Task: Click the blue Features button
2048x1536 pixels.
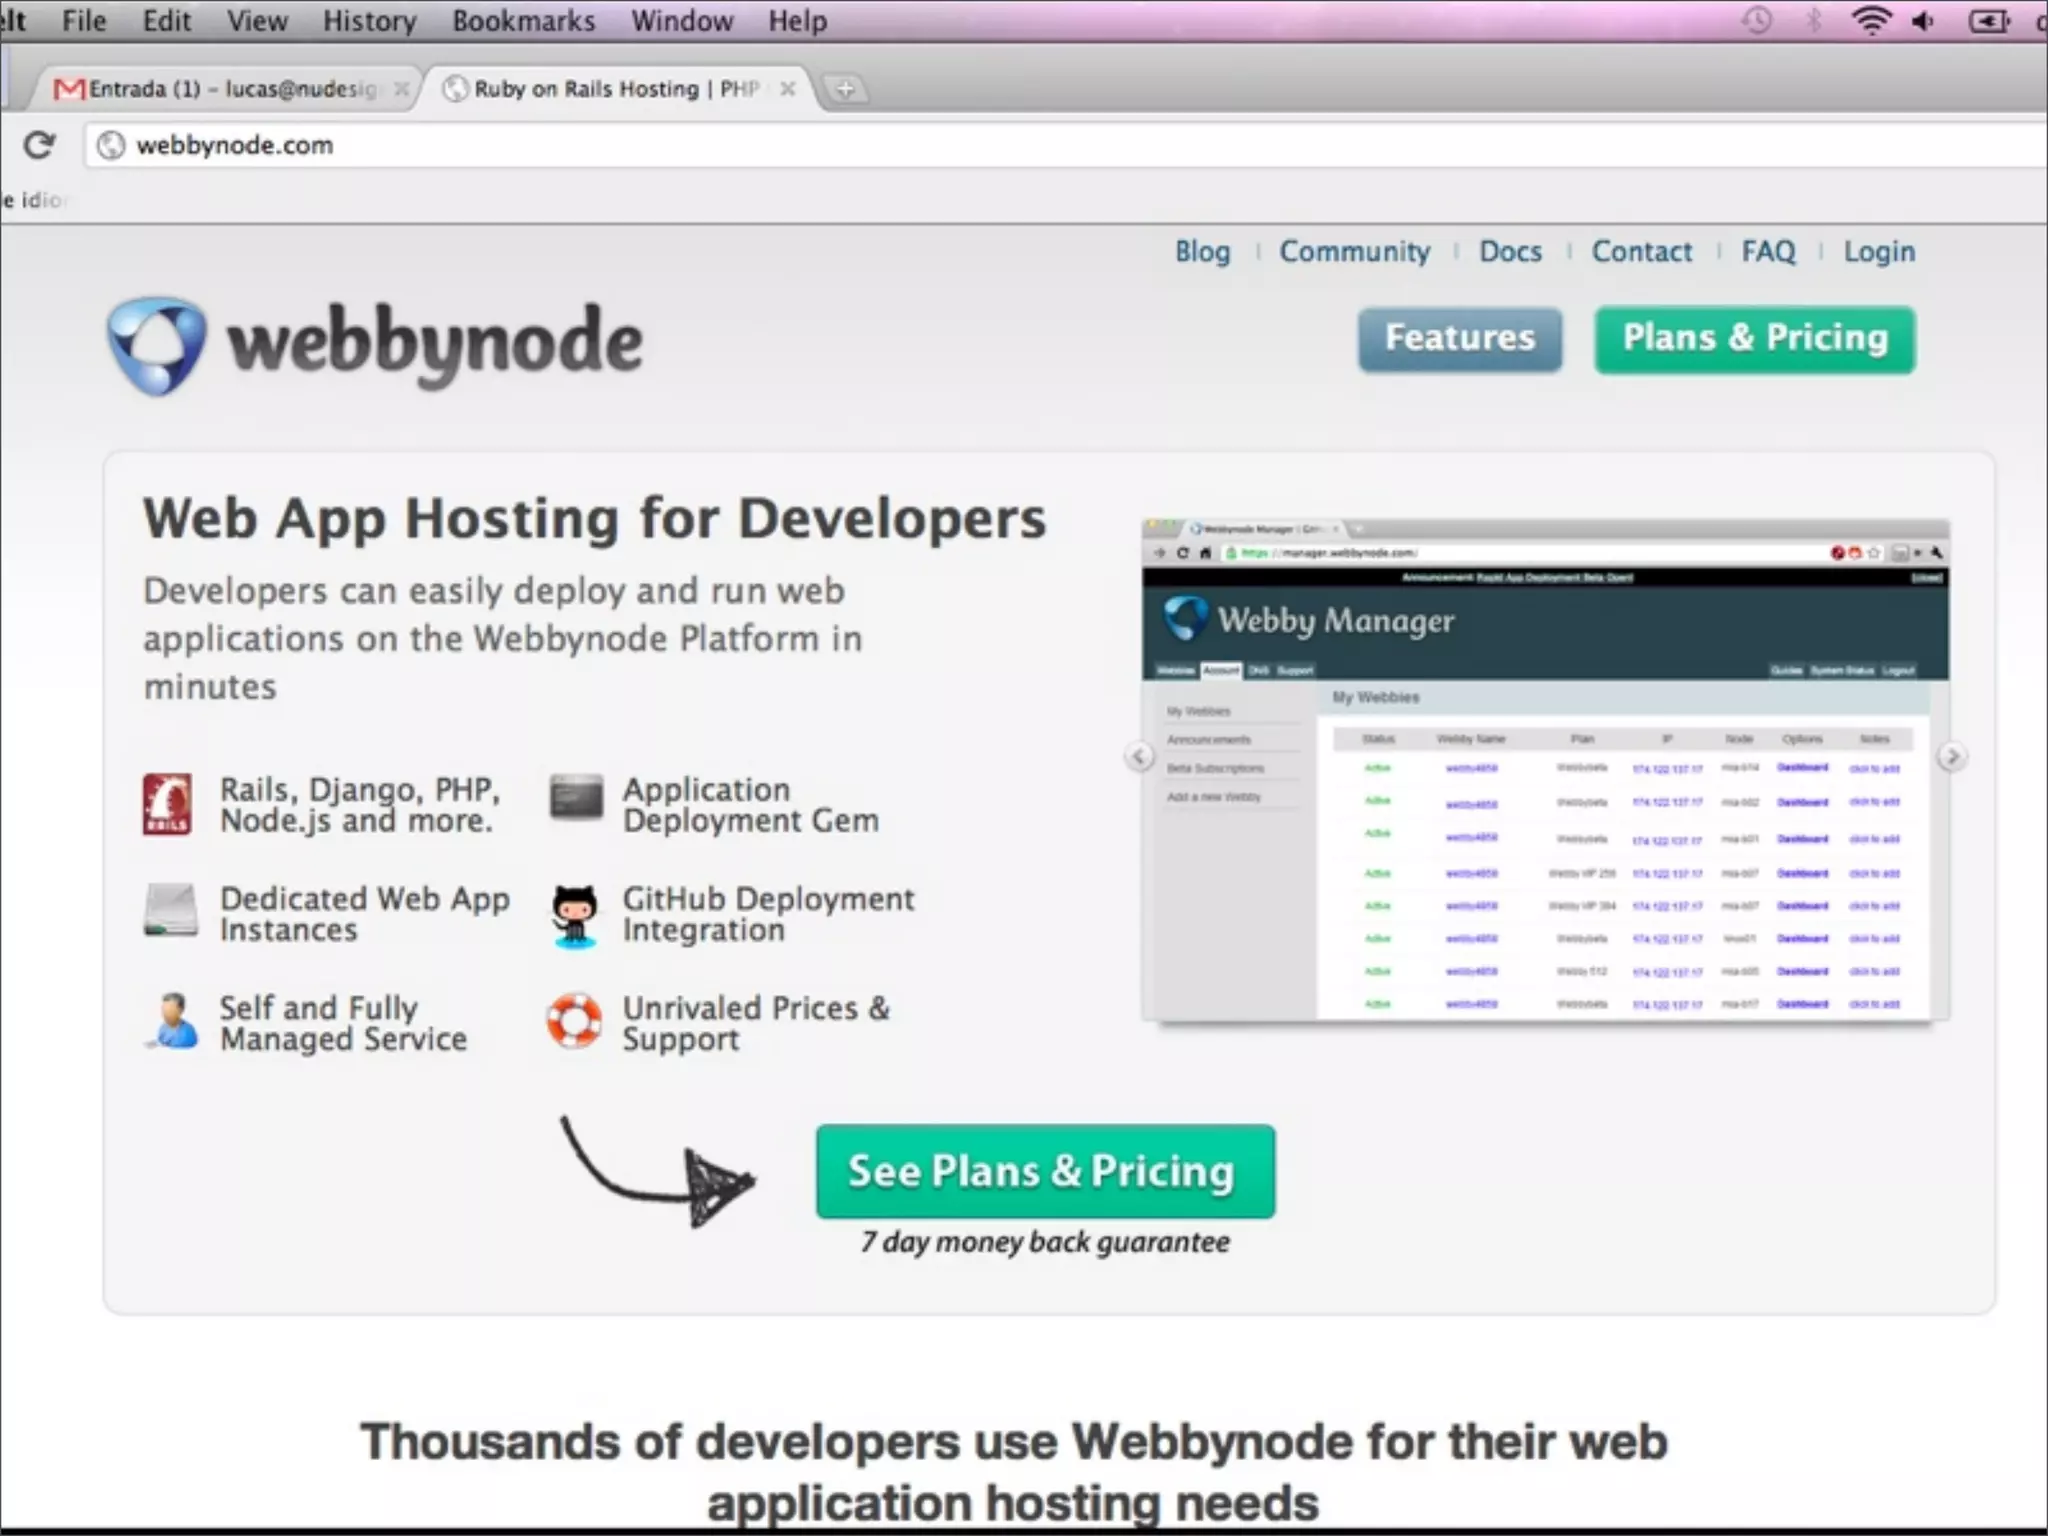Action: [1459, 340]
